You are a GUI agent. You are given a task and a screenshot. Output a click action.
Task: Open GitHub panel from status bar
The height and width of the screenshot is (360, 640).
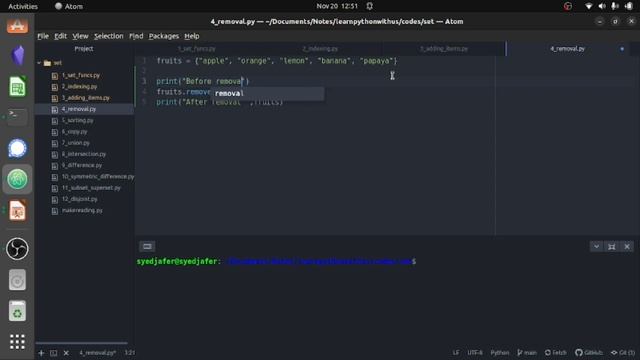point(589,353)
